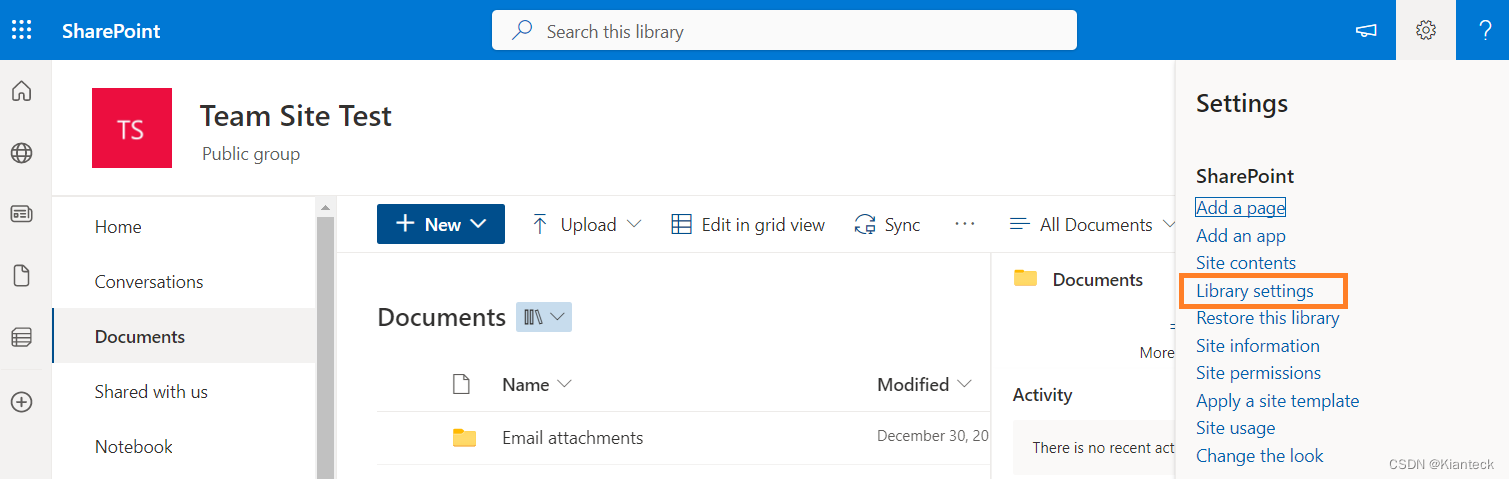This screenshot has width=1509, height=479.
Task: Click the library view icon next to Documents heading
Action: pyautogui.click(x=544, y=317)
